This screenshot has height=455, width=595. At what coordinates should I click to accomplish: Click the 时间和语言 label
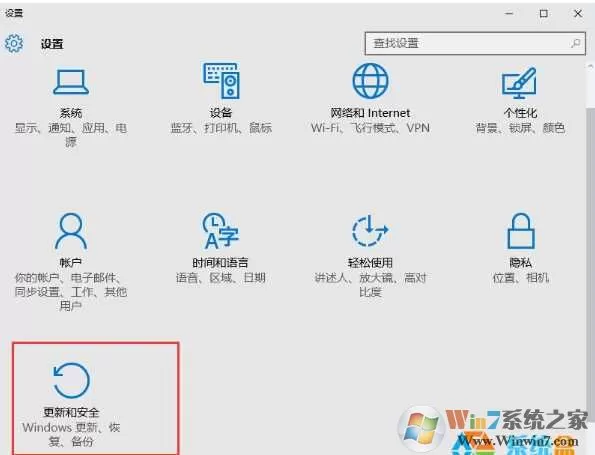click(220, 262)
